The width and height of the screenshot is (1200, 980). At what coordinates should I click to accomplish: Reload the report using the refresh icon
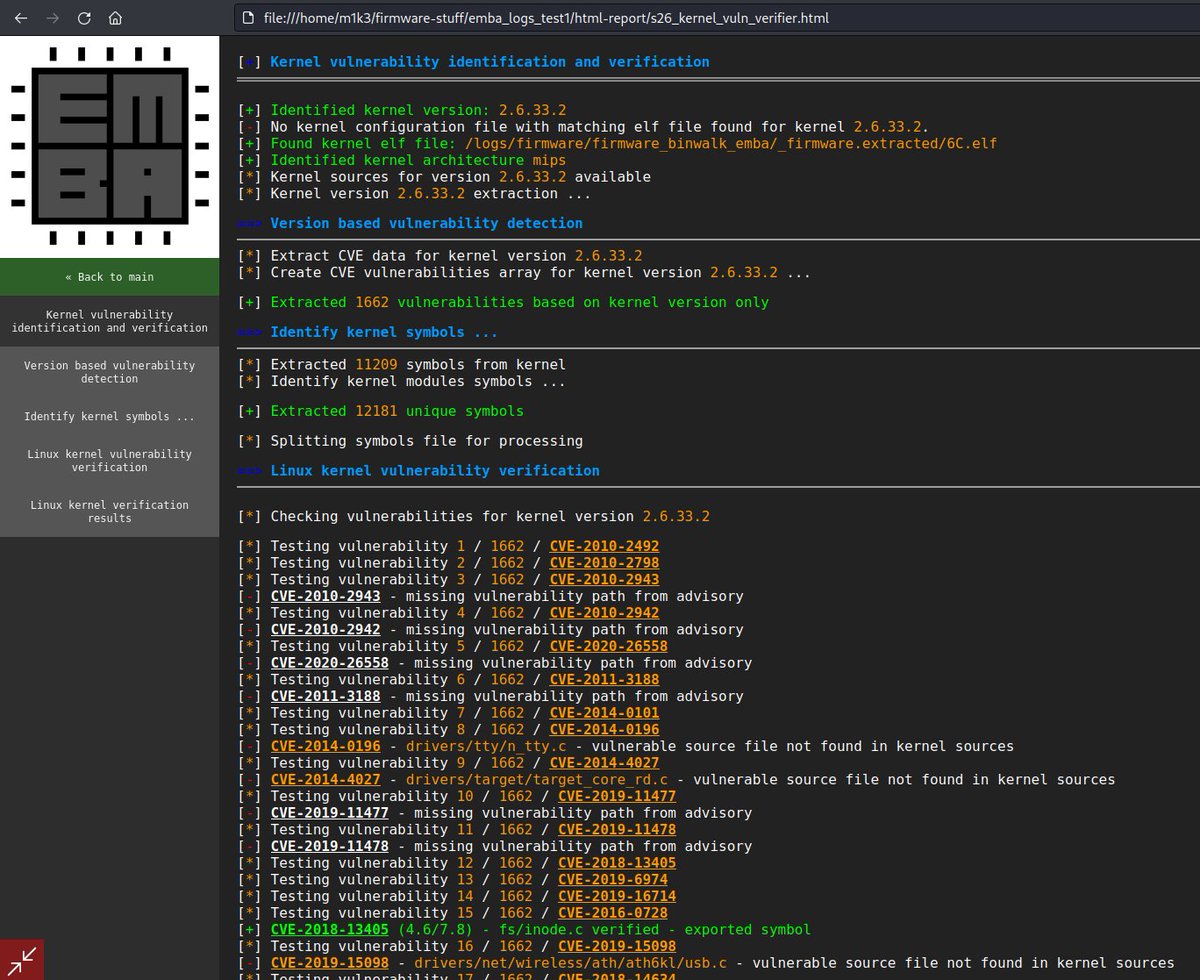coord(84,17)
